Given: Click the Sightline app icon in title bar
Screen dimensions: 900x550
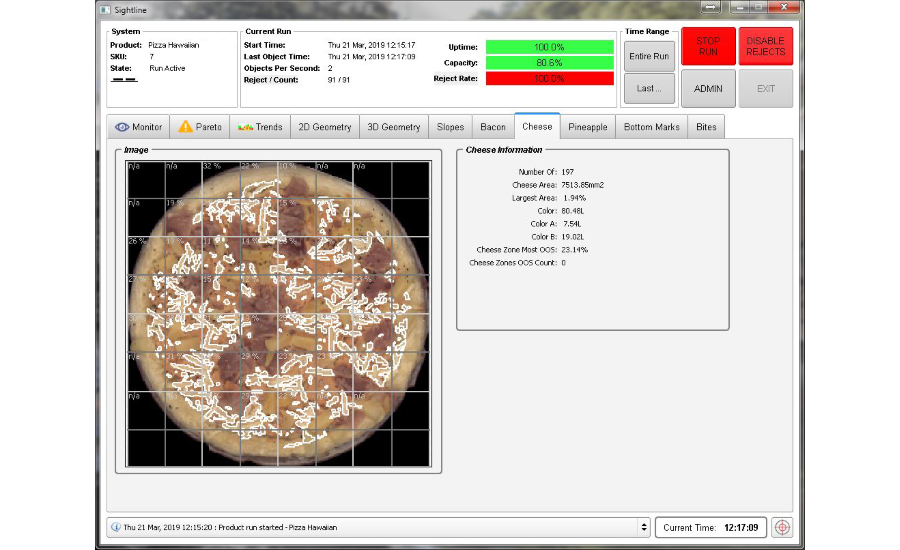Looking at the screenshot, I should 107,9.
